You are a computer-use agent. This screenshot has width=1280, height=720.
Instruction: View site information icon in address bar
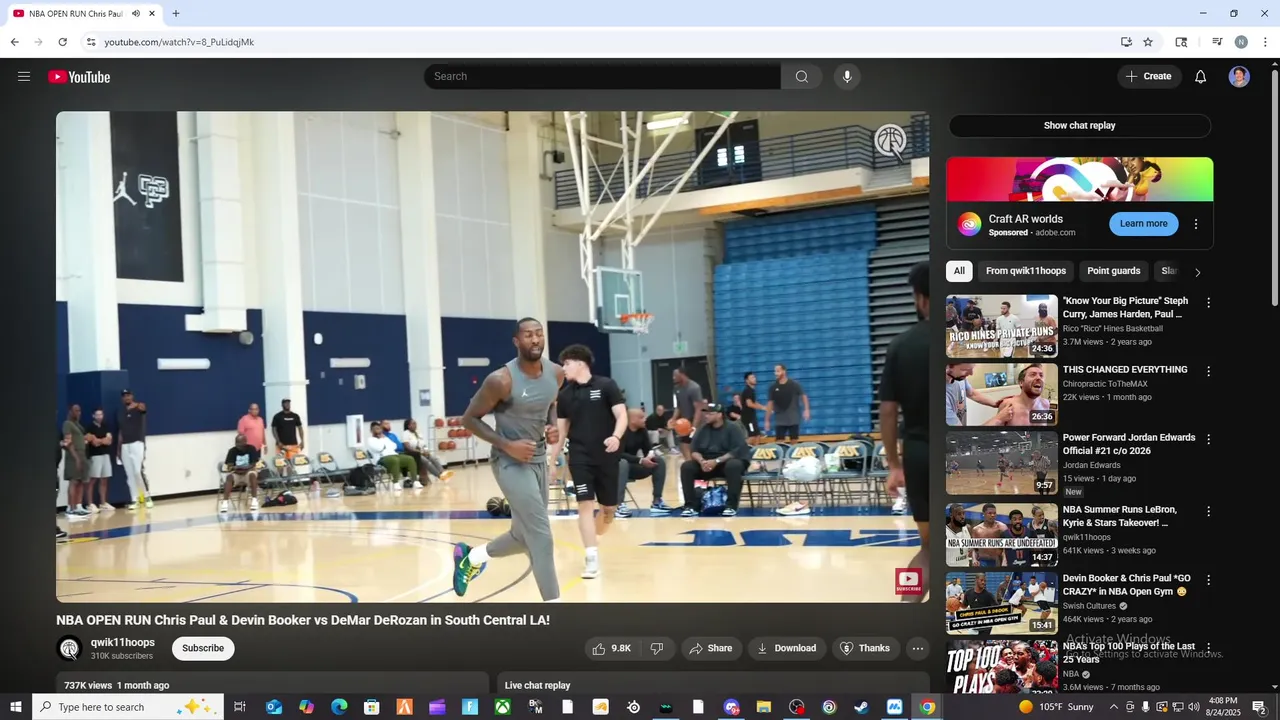point(91,42)
